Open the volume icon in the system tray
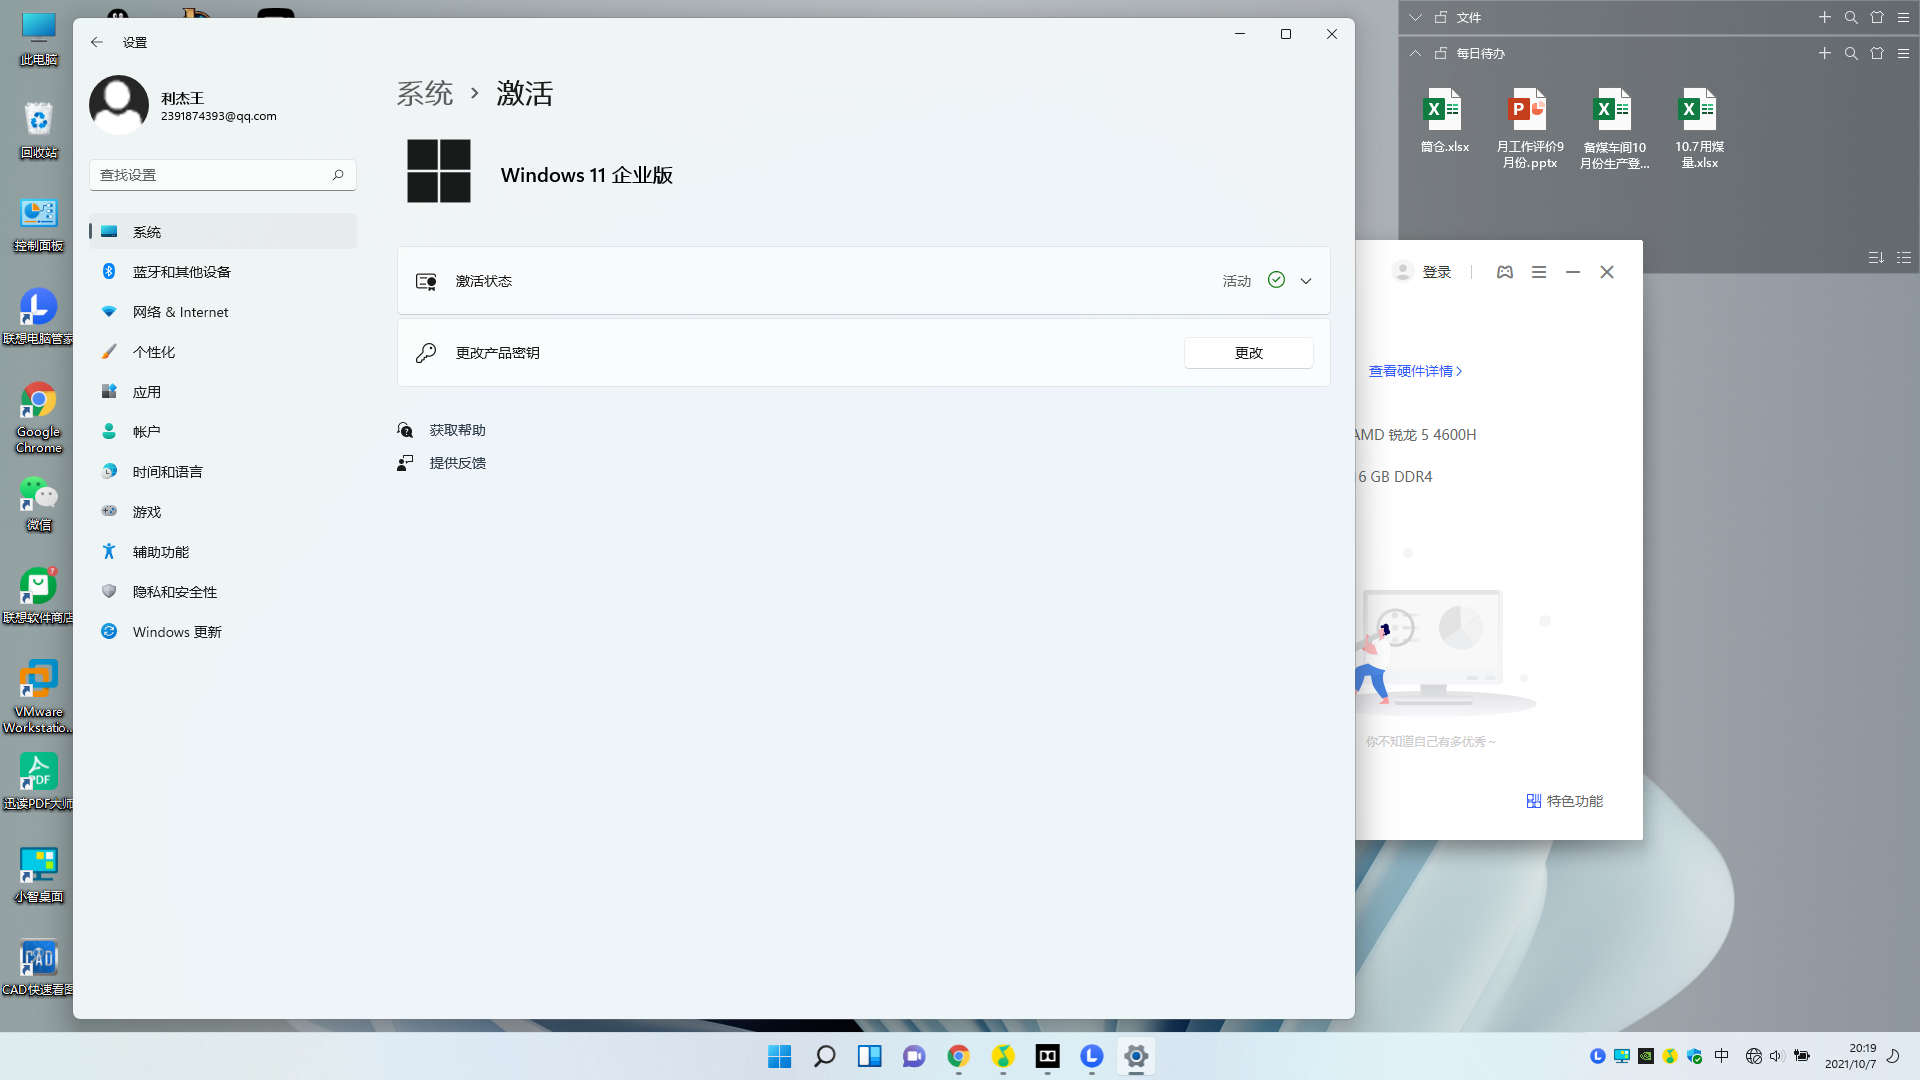 pos(1777,1056)
